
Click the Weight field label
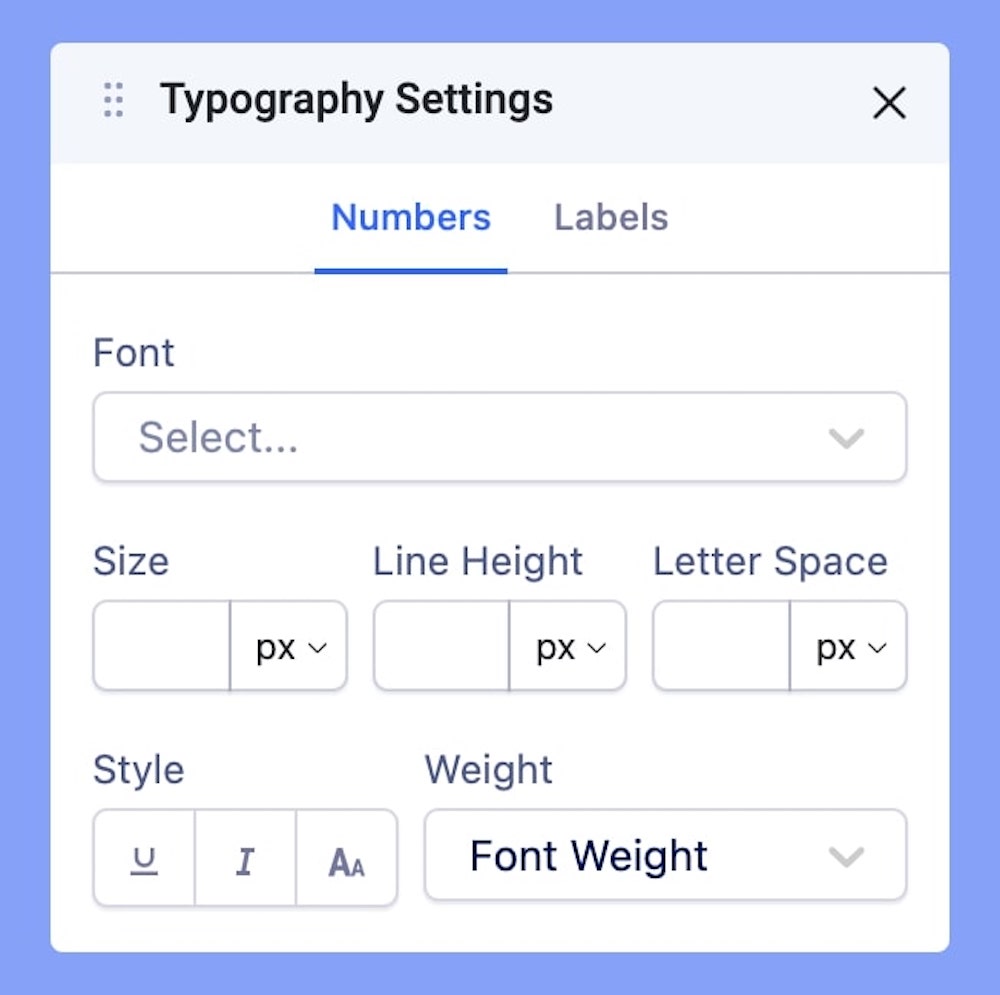point(488,770)
